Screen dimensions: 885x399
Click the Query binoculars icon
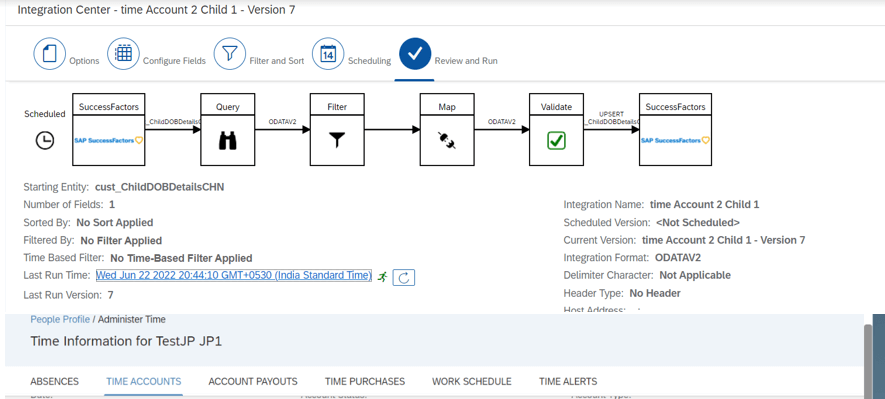tap(227, 141)
